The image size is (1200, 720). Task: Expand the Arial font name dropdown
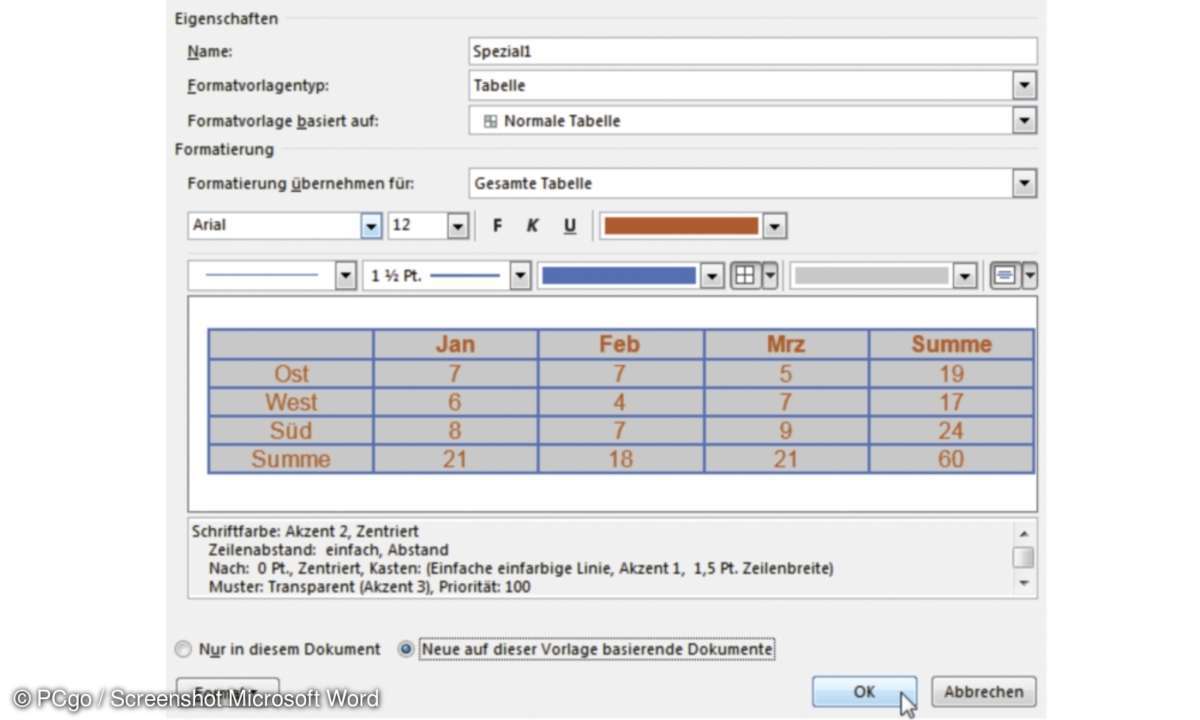371,226
